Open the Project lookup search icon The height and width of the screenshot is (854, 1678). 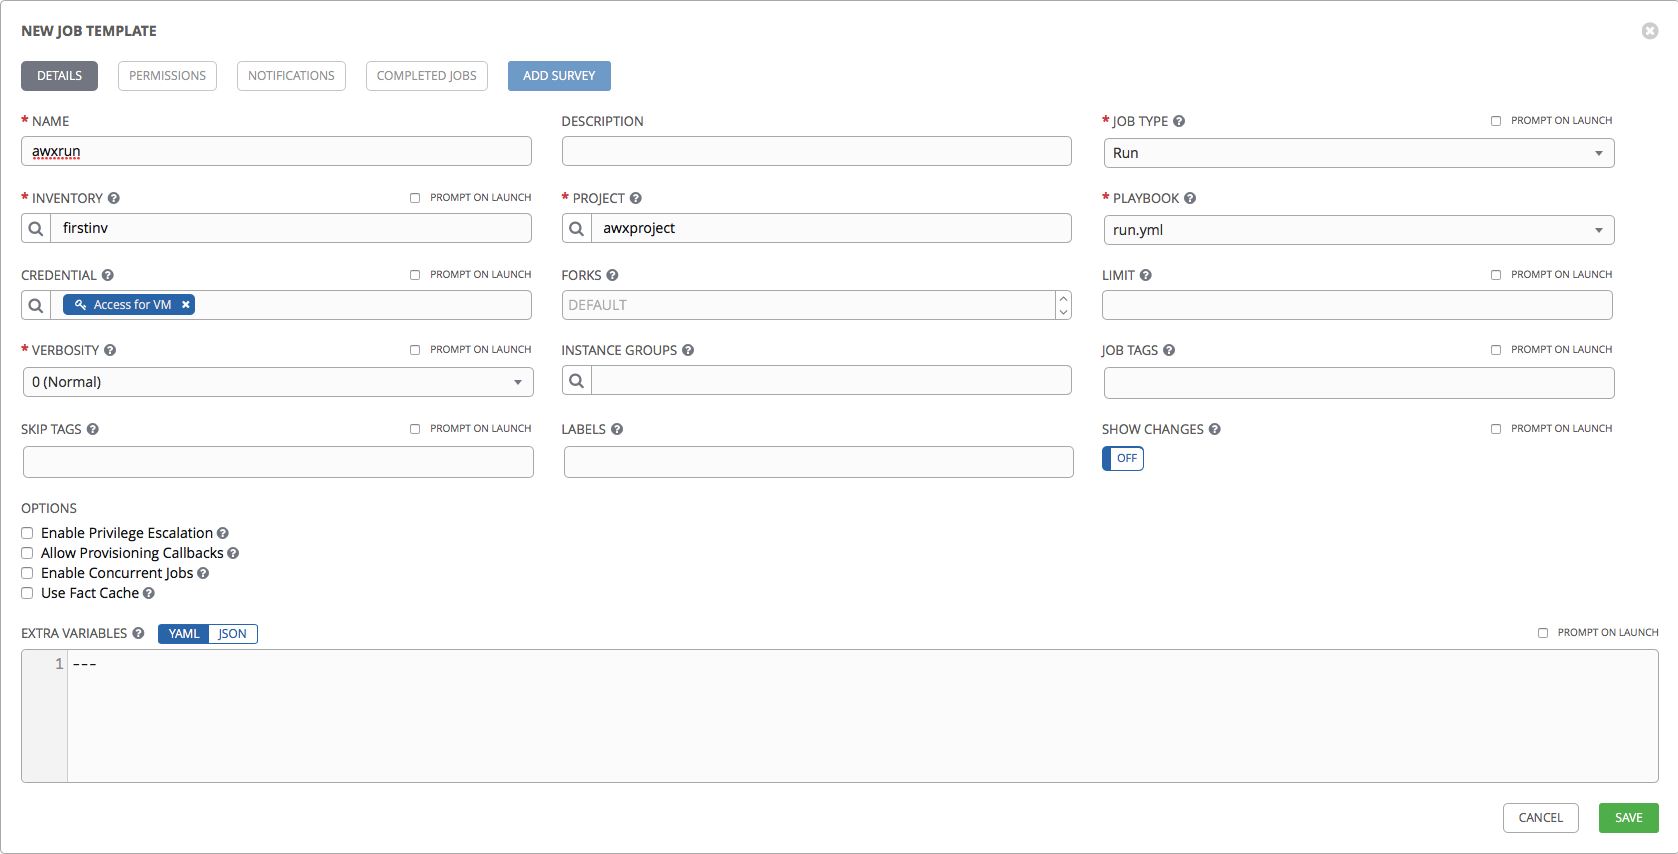(577, 228)
